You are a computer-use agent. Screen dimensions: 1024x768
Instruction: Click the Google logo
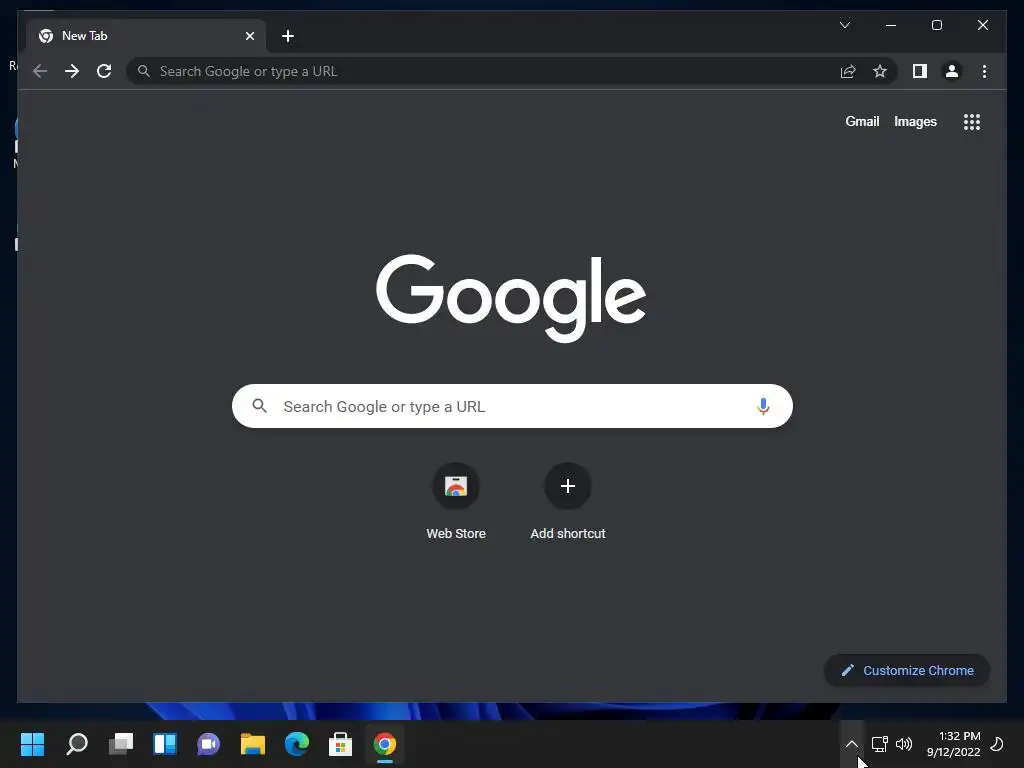click(511, 298)
